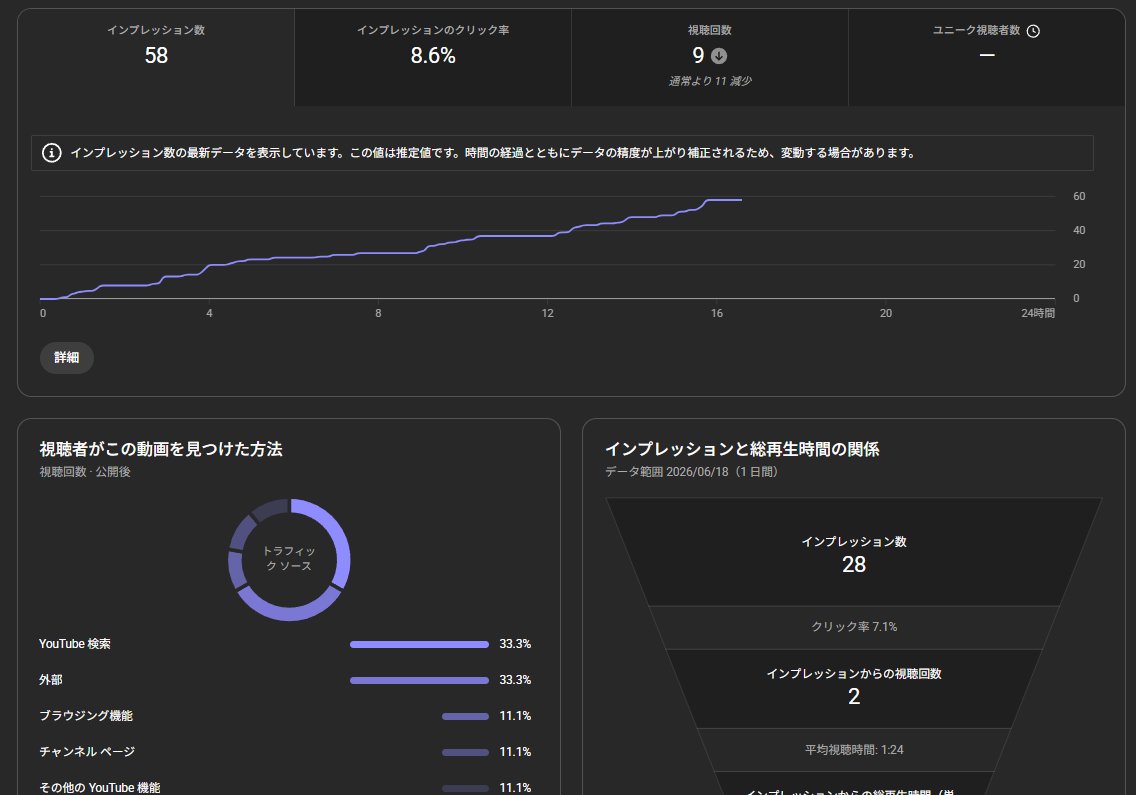Viewport: 1136px width, 795px height.
Task: Click the 外部 33.3% progress bar
Action: [419, 680]
